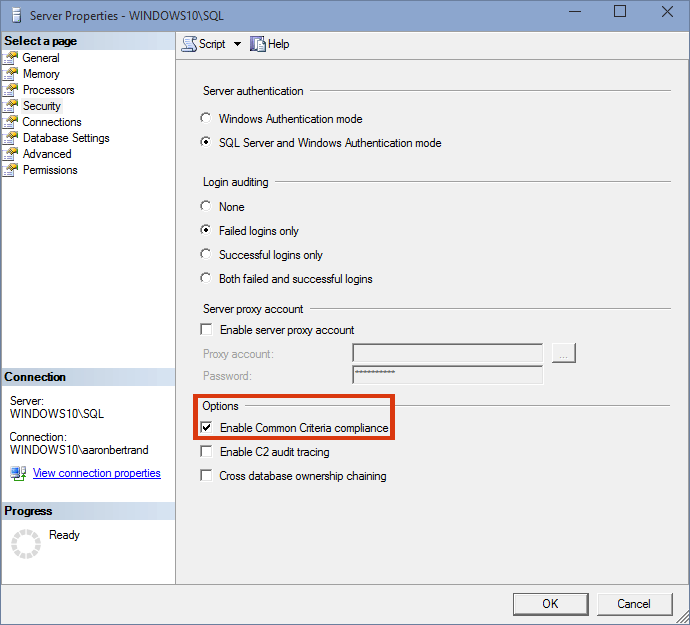Choose Failed logins only option
The image size is (690, 625).
206,230
